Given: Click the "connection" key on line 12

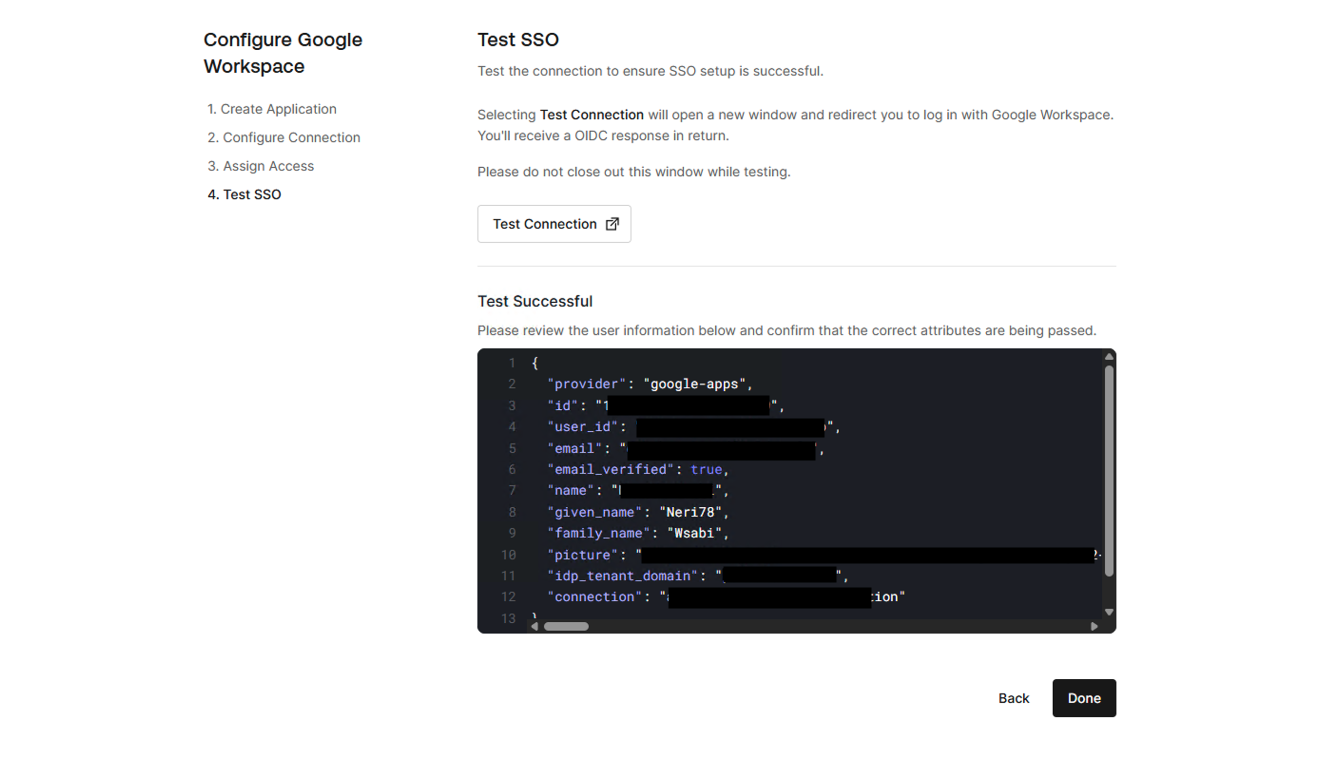Looking at the screenshot, I should (x=593, y=596).
